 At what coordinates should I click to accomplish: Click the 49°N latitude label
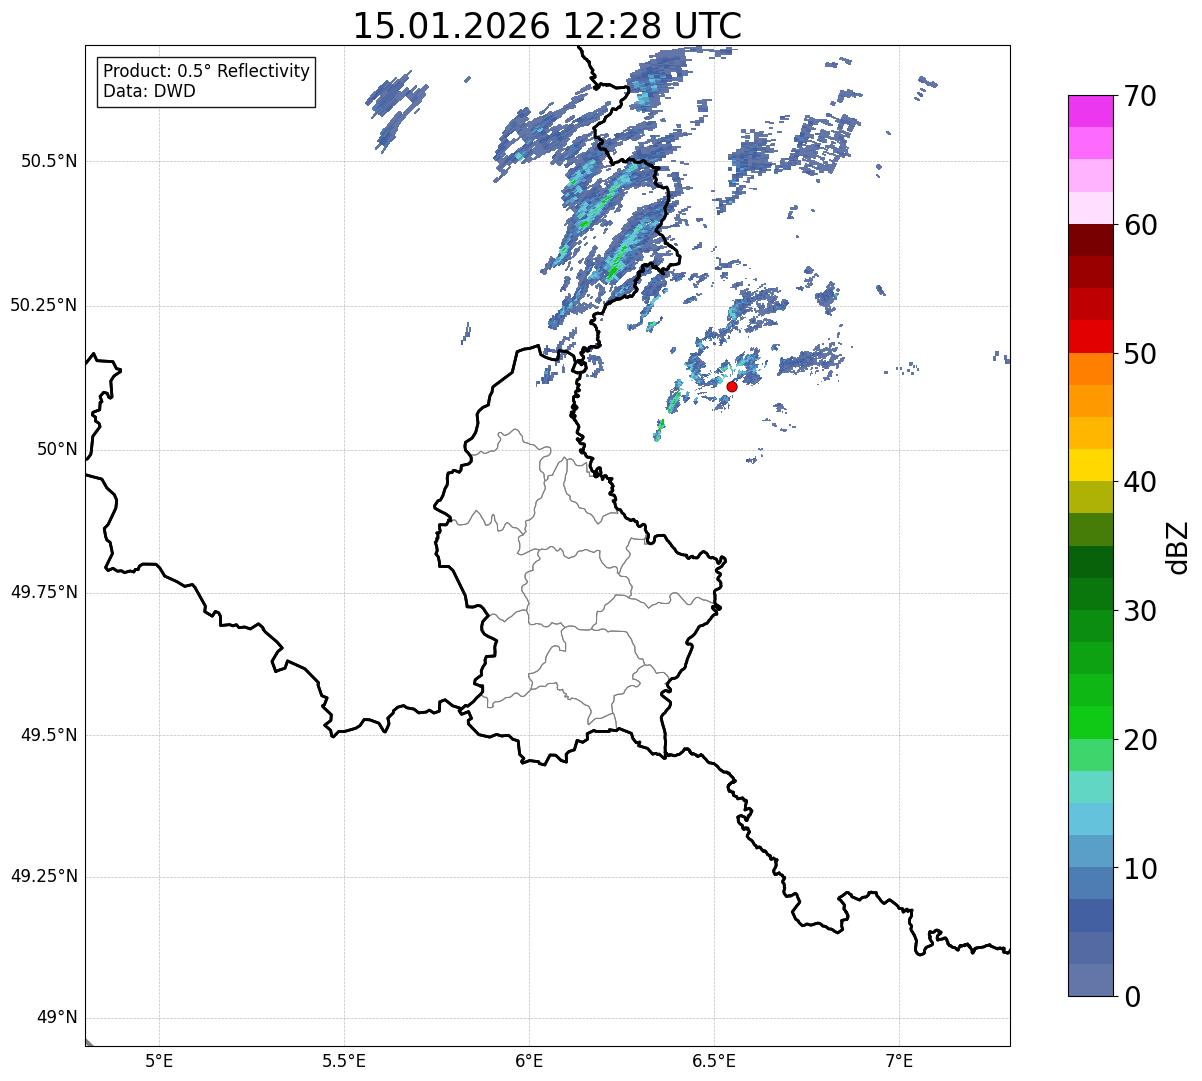pyautogui.click(x=57, y=1018)
